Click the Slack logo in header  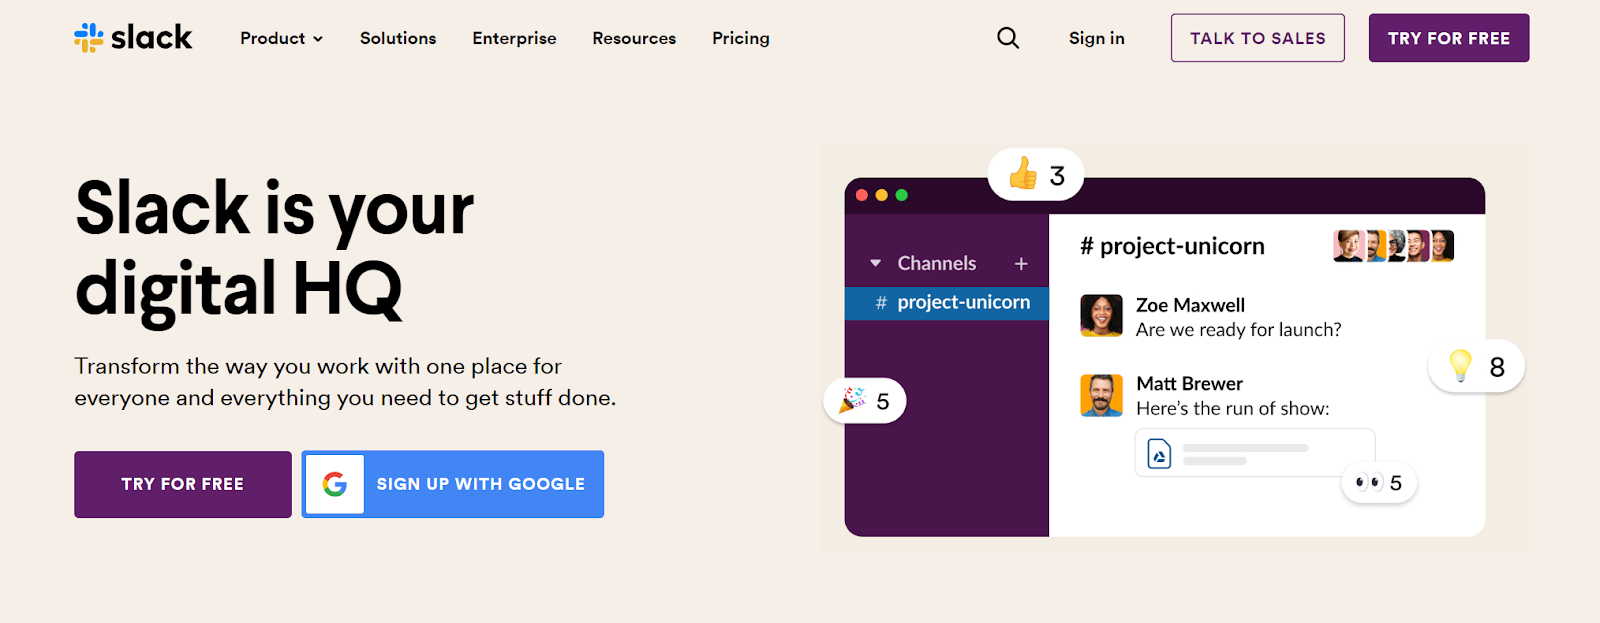(133, 38)
